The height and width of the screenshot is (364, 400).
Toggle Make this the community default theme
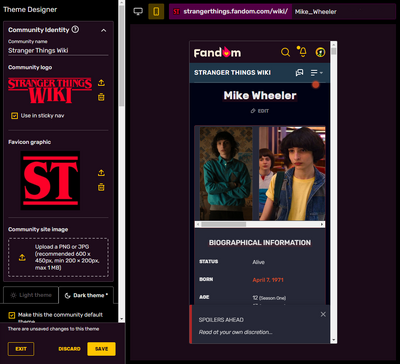[12, 315]
